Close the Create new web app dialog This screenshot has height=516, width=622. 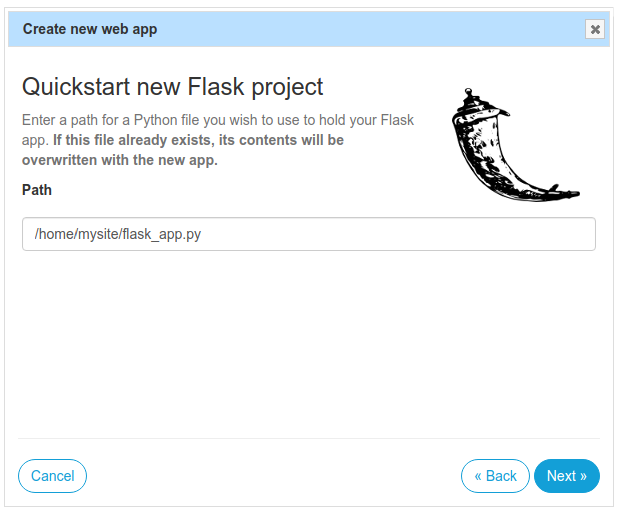tap(595, 29)
